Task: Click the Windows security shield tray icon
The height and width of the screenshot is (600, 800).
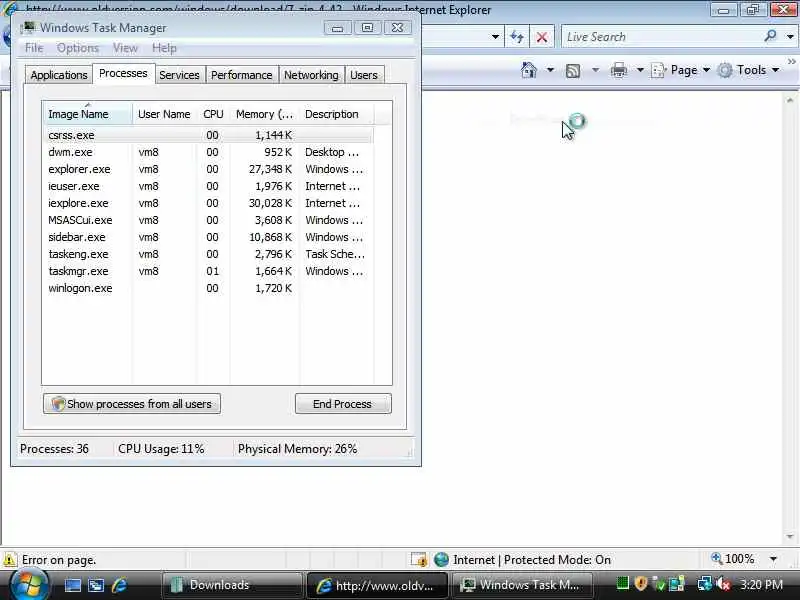Action: 641,583
